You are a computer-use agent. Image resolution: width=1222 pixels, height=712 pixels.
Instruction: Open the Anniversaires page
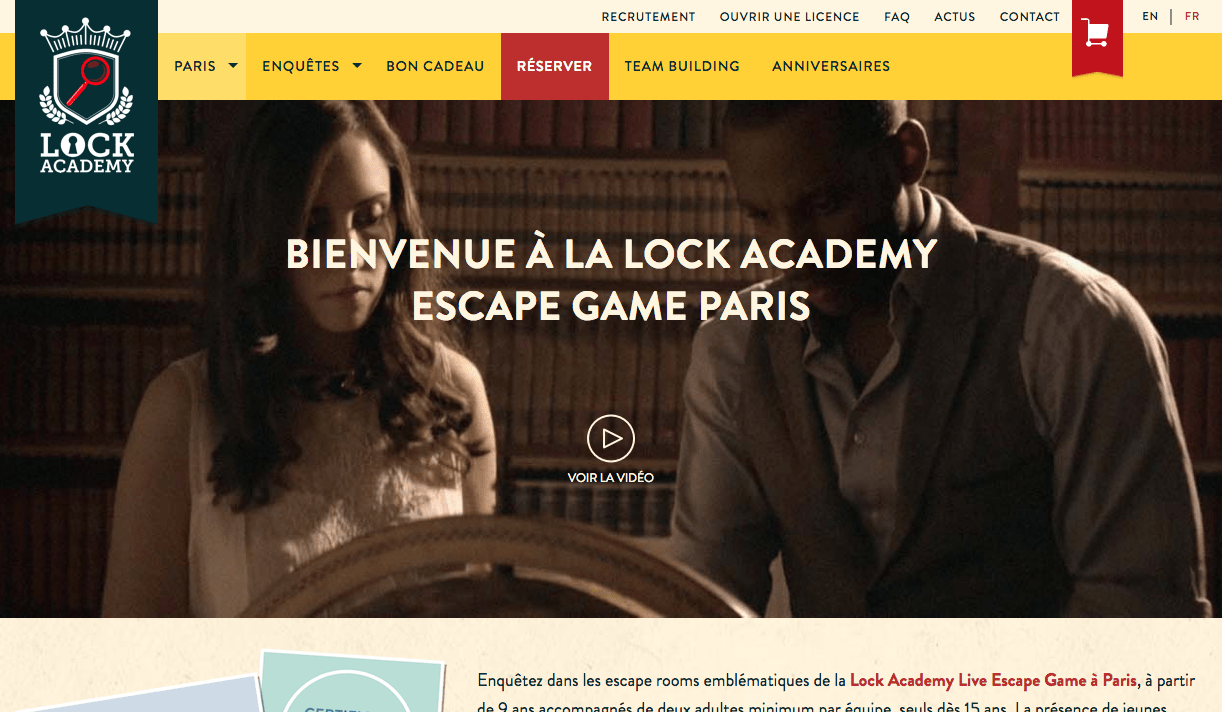point(831,66)
